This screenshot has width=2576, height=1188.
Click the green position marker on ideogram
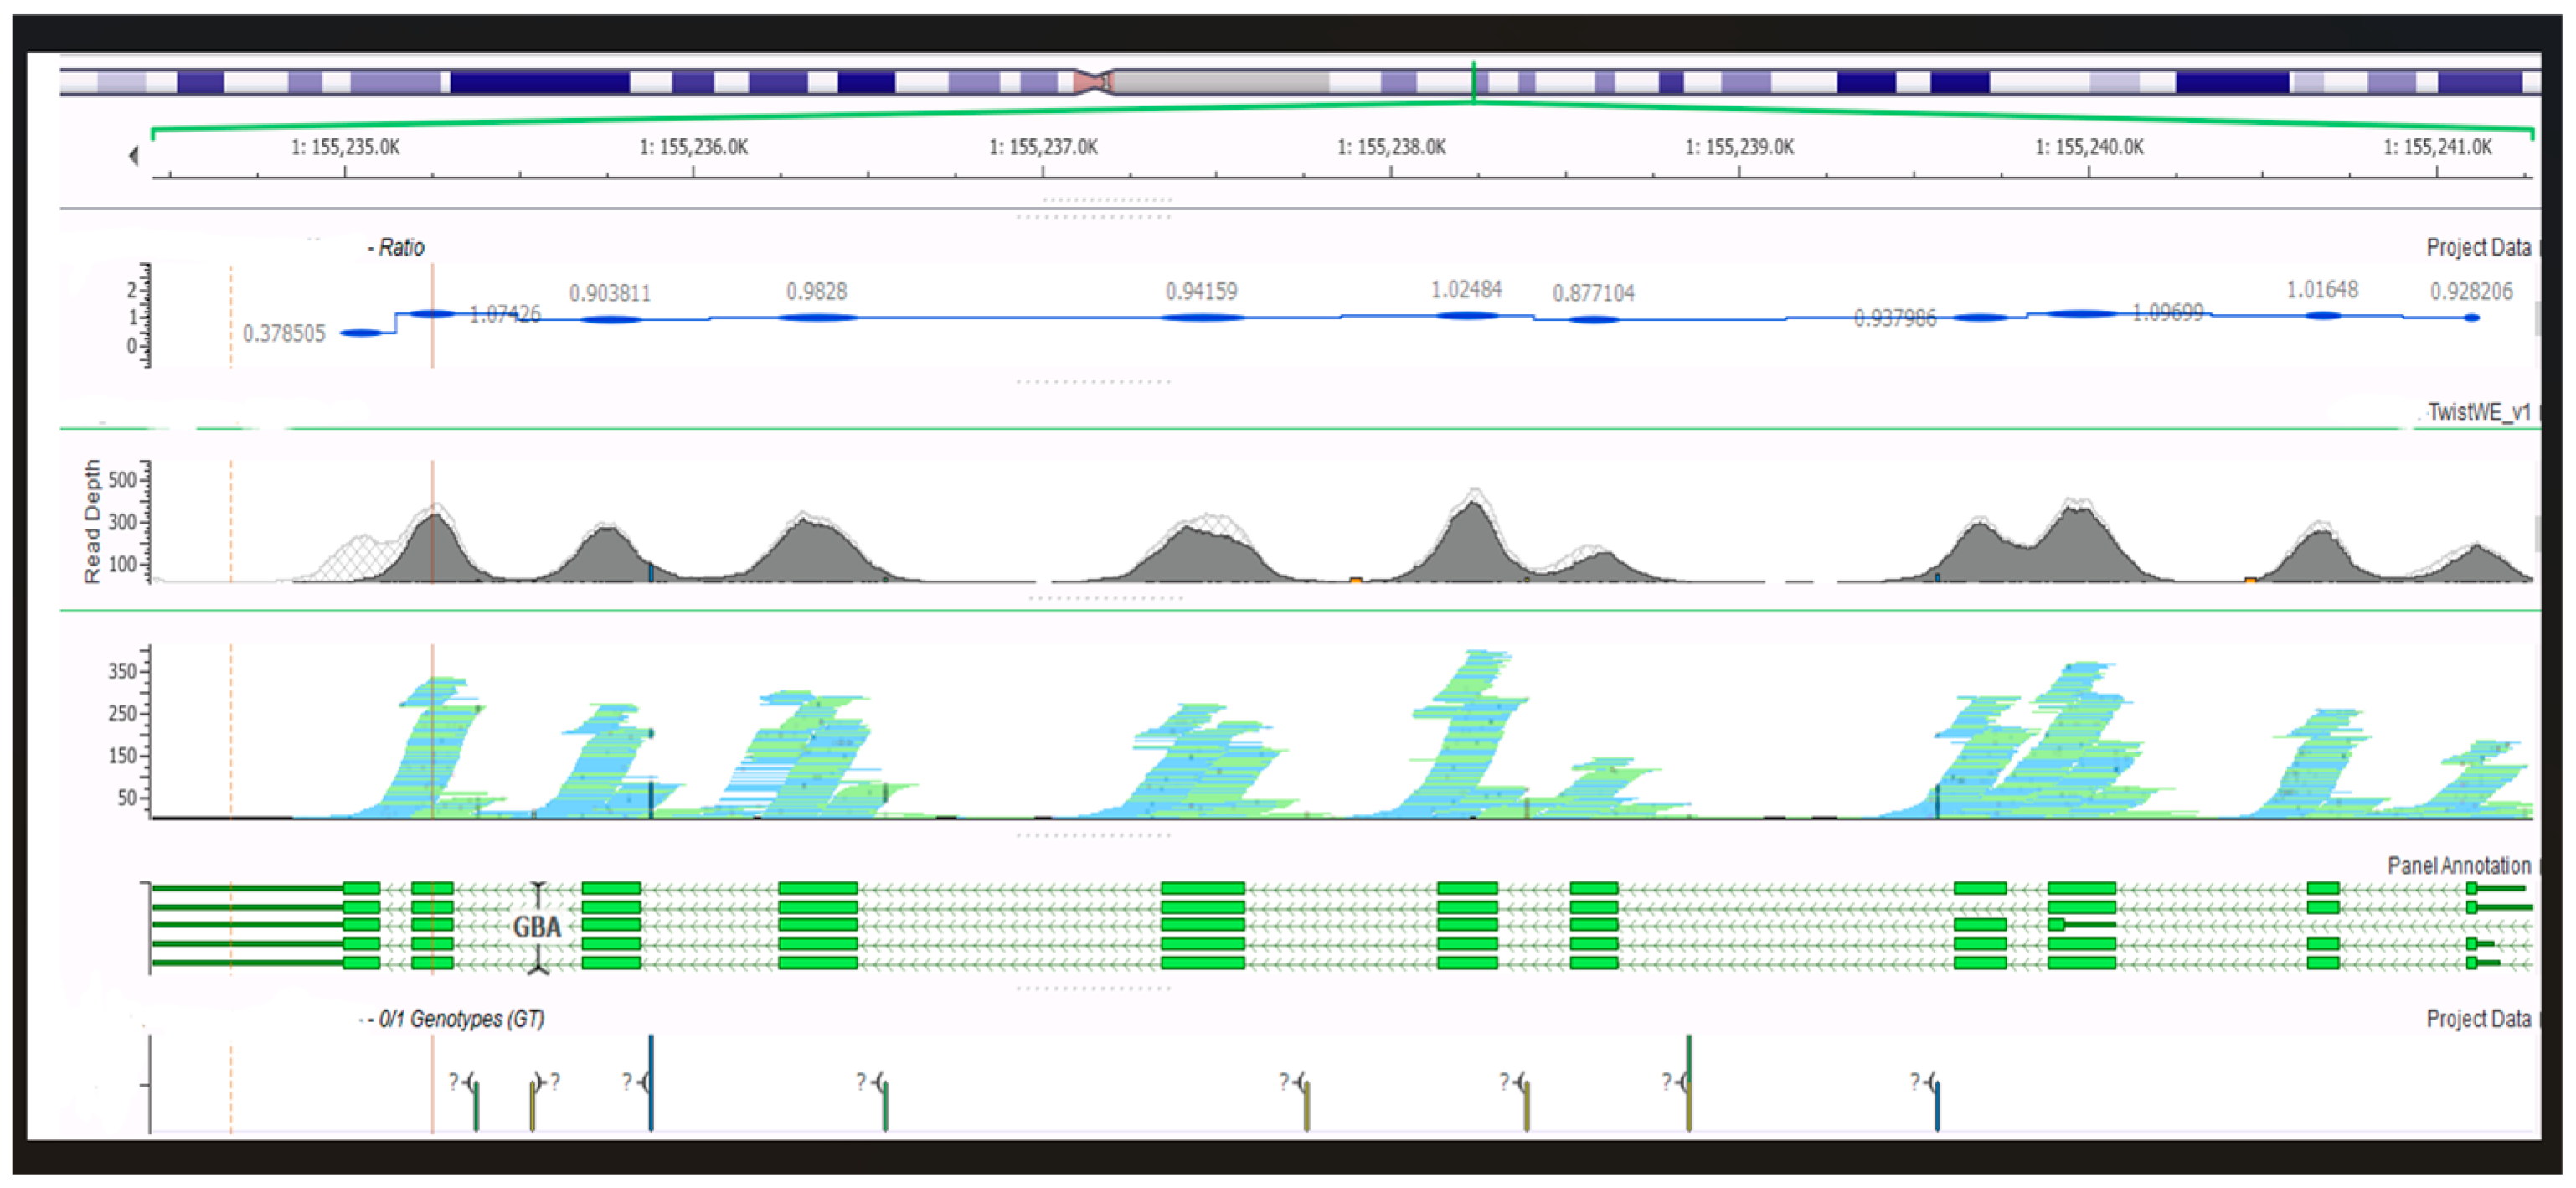(1473, 81)
